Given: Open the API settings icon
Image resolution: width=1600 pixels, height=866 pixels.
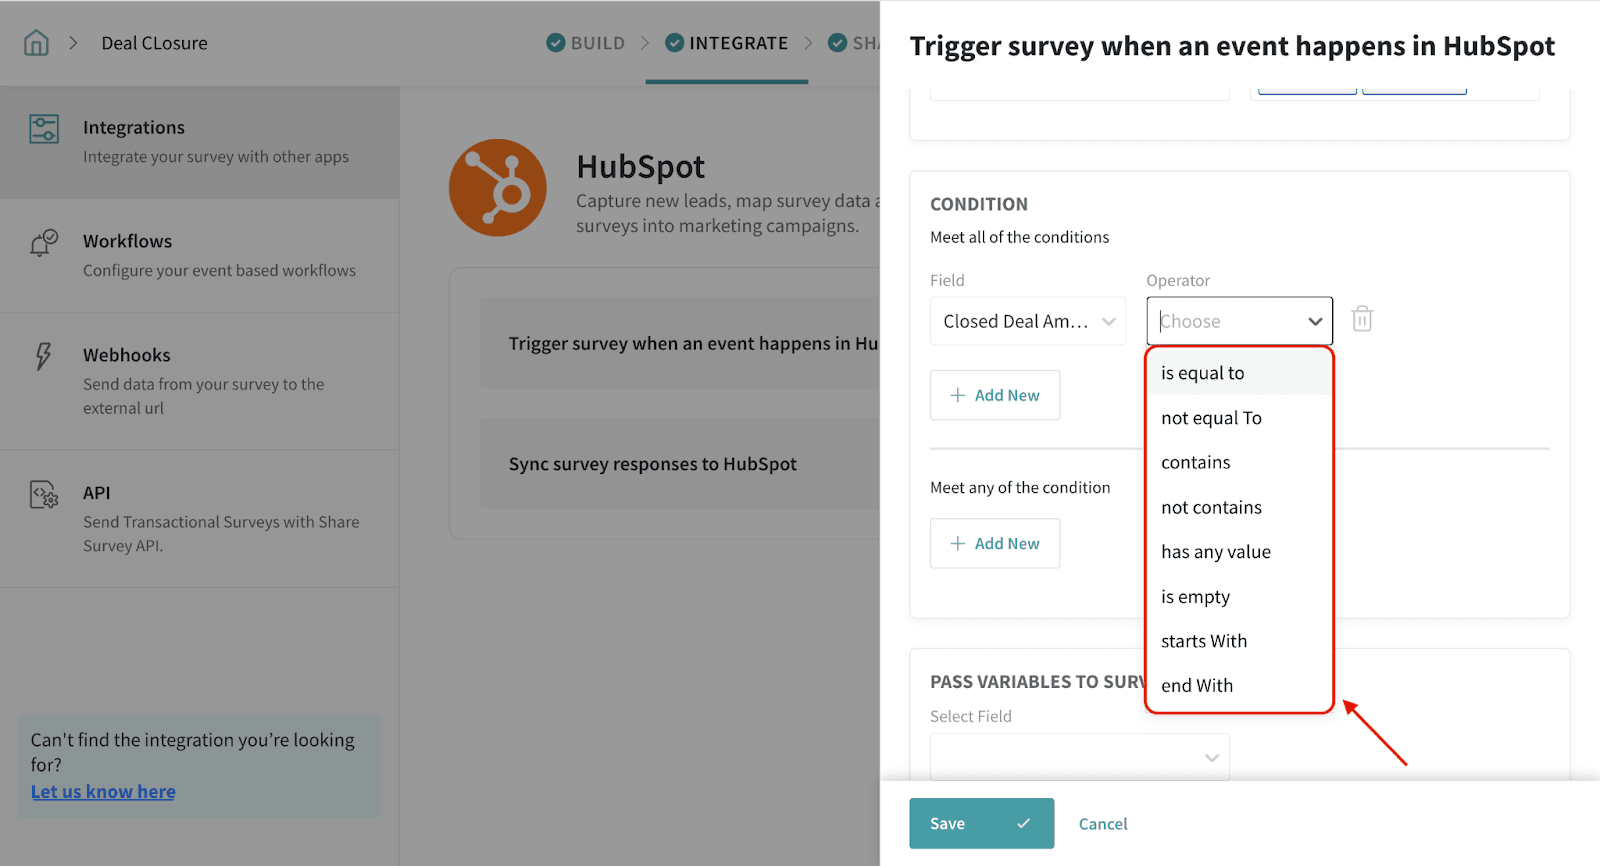Looking at the screenshot, I should pos(44,494).
